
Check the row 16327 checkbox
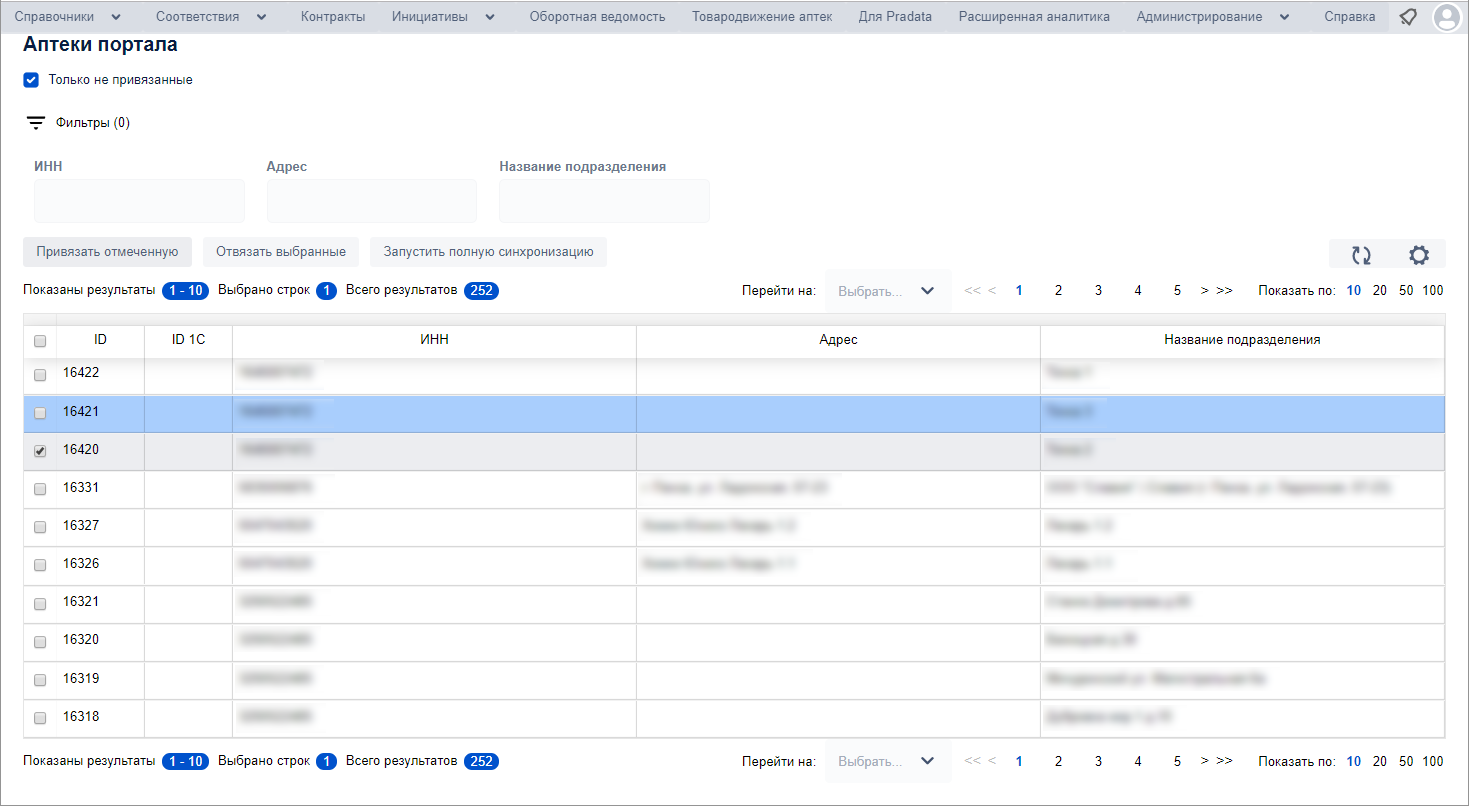[40, 527]
